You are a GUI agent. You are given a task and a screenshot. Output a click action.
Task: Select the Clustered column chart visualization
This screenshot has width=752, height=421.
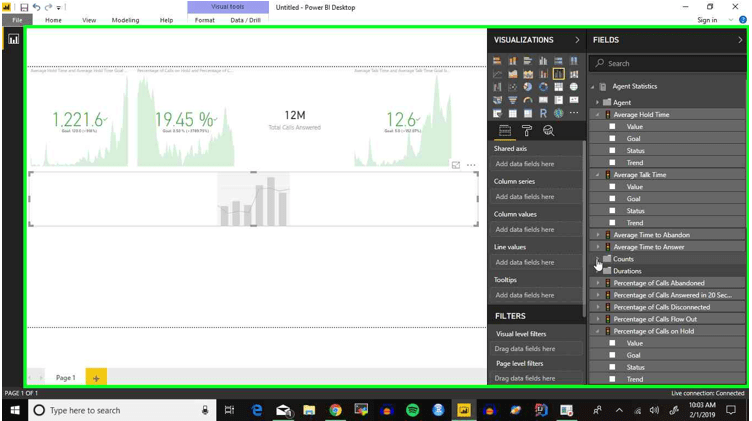[543, 61]
